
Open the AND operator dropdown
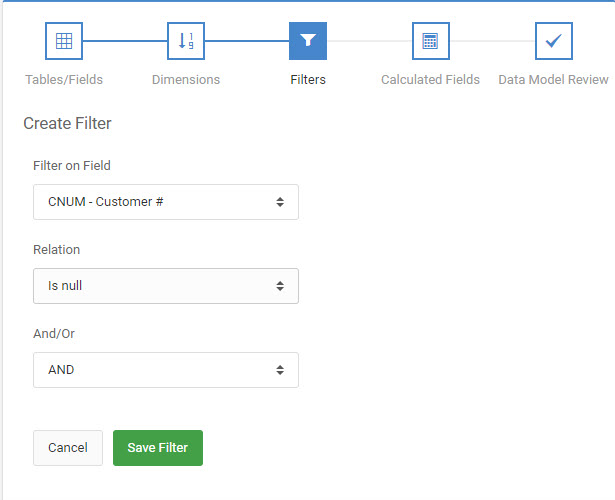click(166, 370)
